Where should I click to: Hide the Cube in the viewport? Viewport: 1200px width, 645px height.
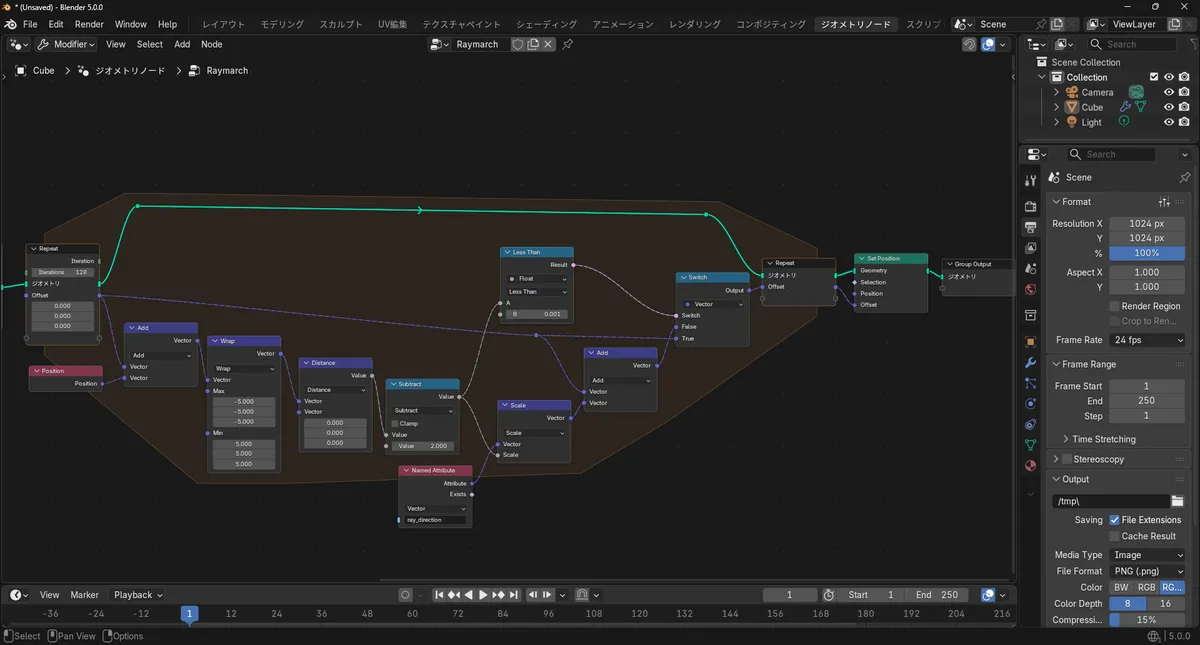coord(1168,107)
